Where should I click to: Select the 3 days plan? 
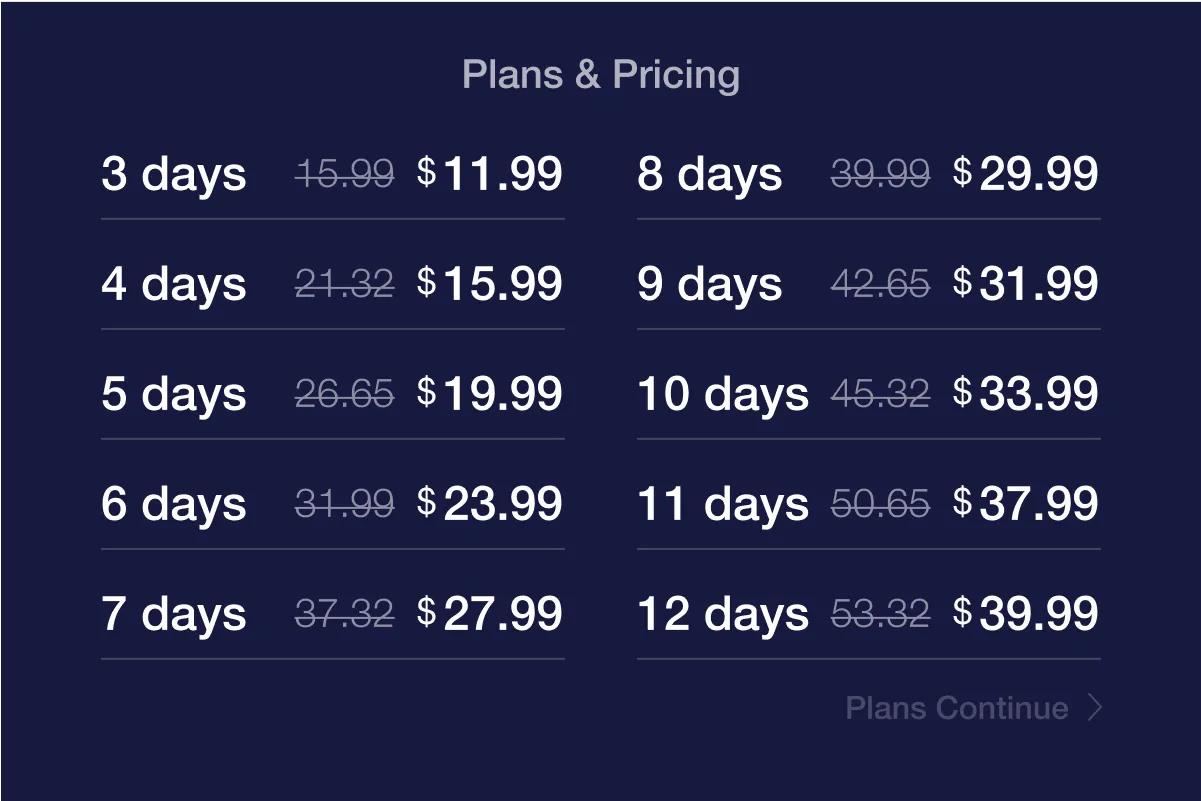332,174
